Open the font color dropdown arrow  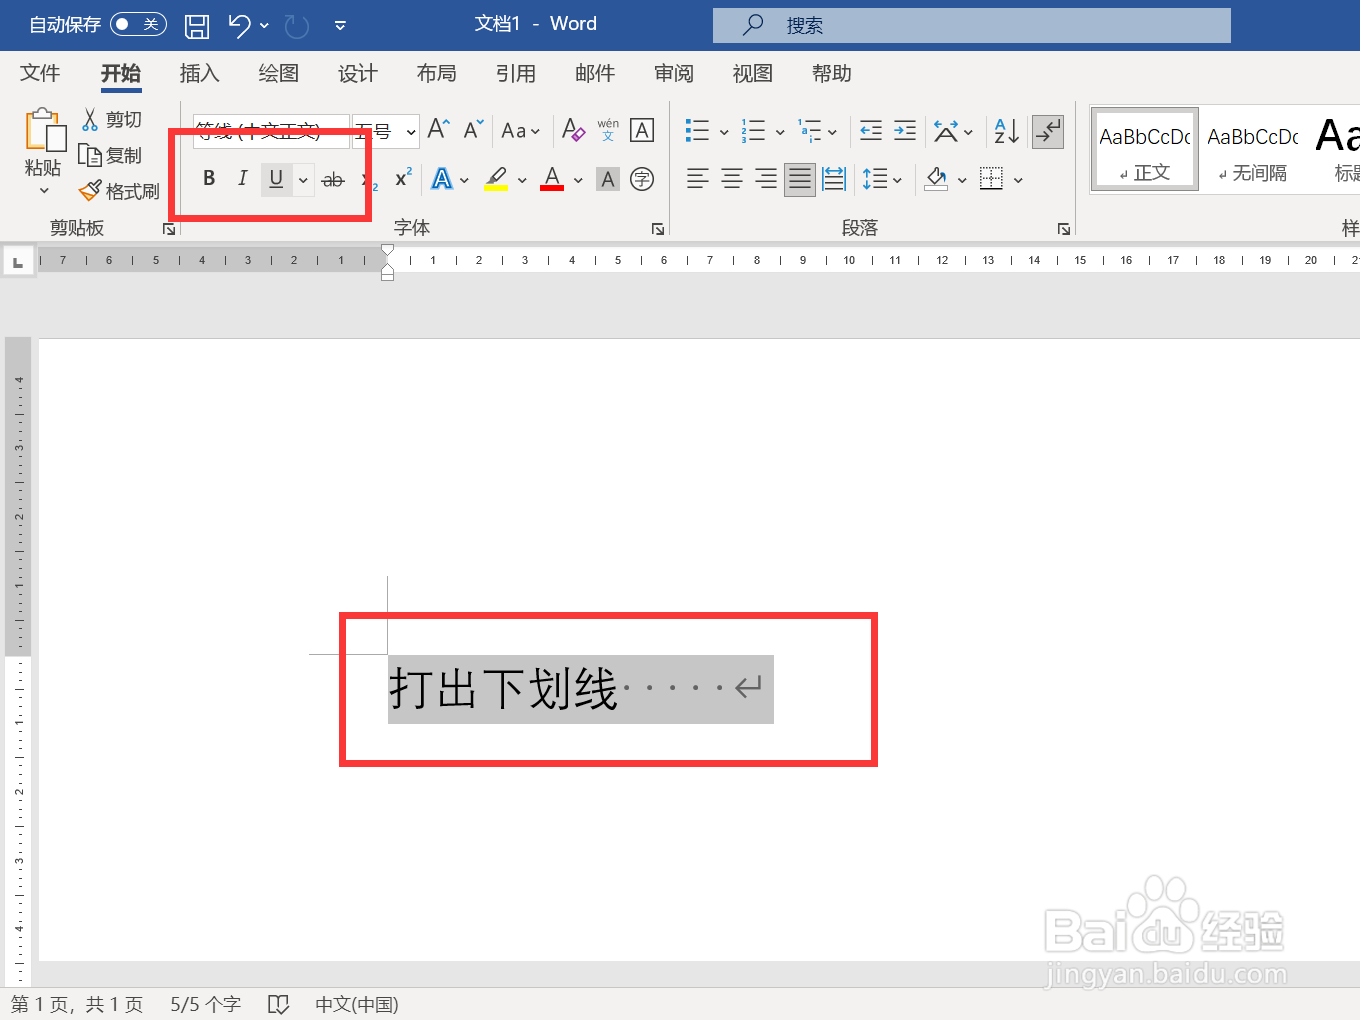(578, 181)
